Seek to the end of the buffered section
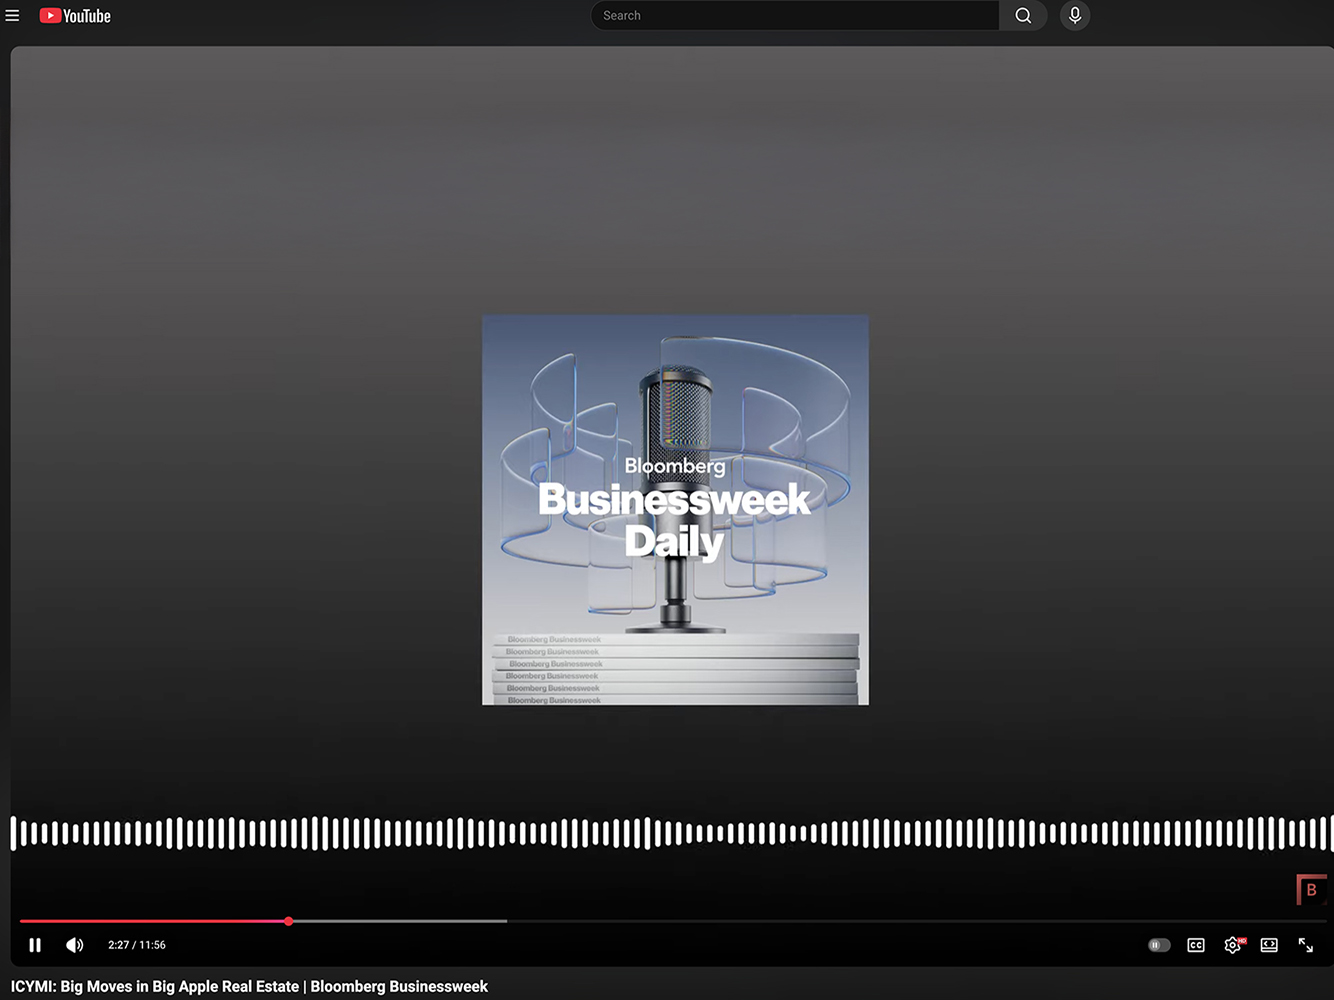This screenshot has height=1000, width=1334. (505, 921)
